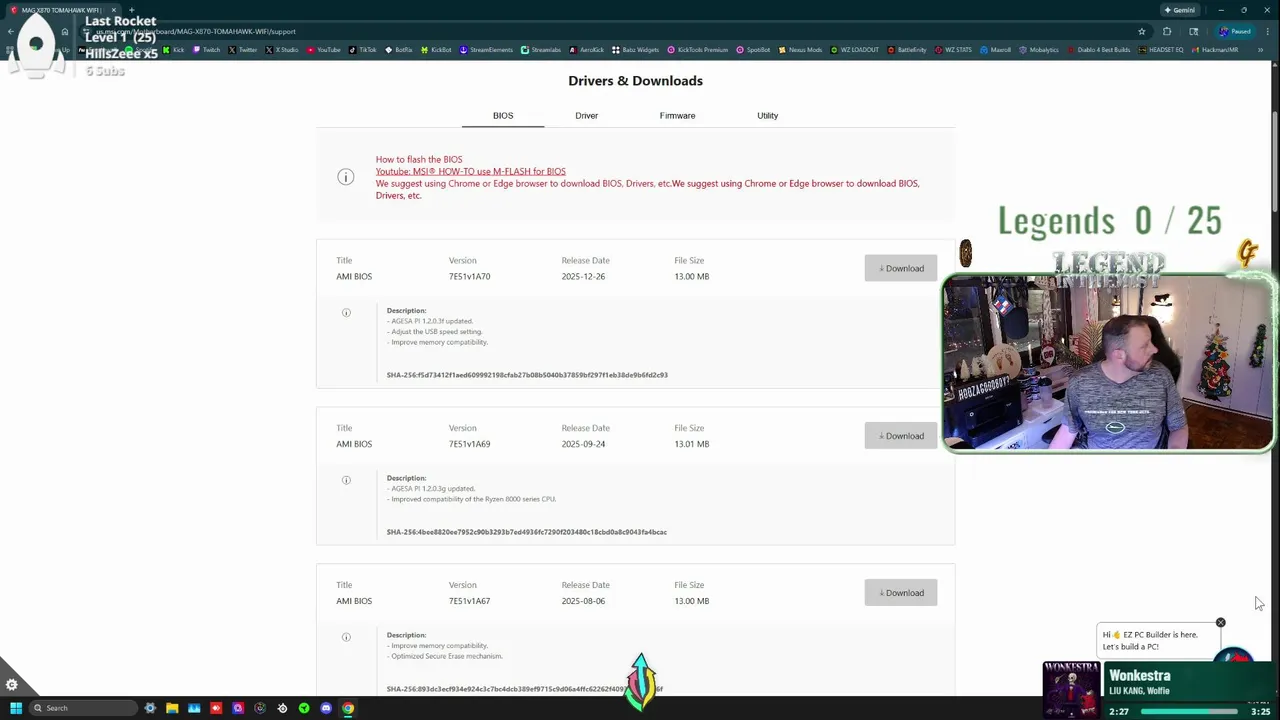This screenshot has height=720, width=1280.
Task: Open the Botz Widgets bookmark
Action: 635,50
